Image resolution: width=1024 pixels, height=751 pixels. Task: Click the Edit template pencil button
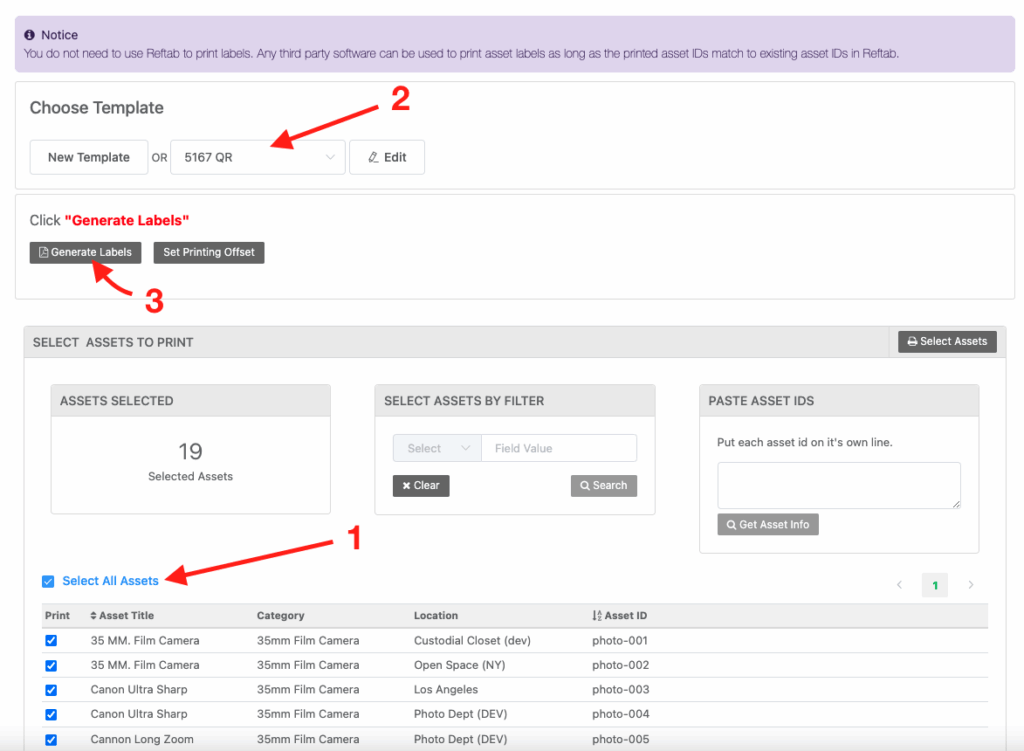[386, 157]
